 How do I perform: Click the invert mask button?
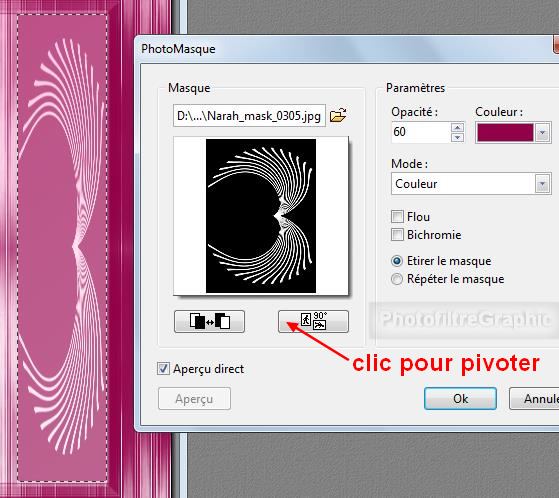(209, 322)
